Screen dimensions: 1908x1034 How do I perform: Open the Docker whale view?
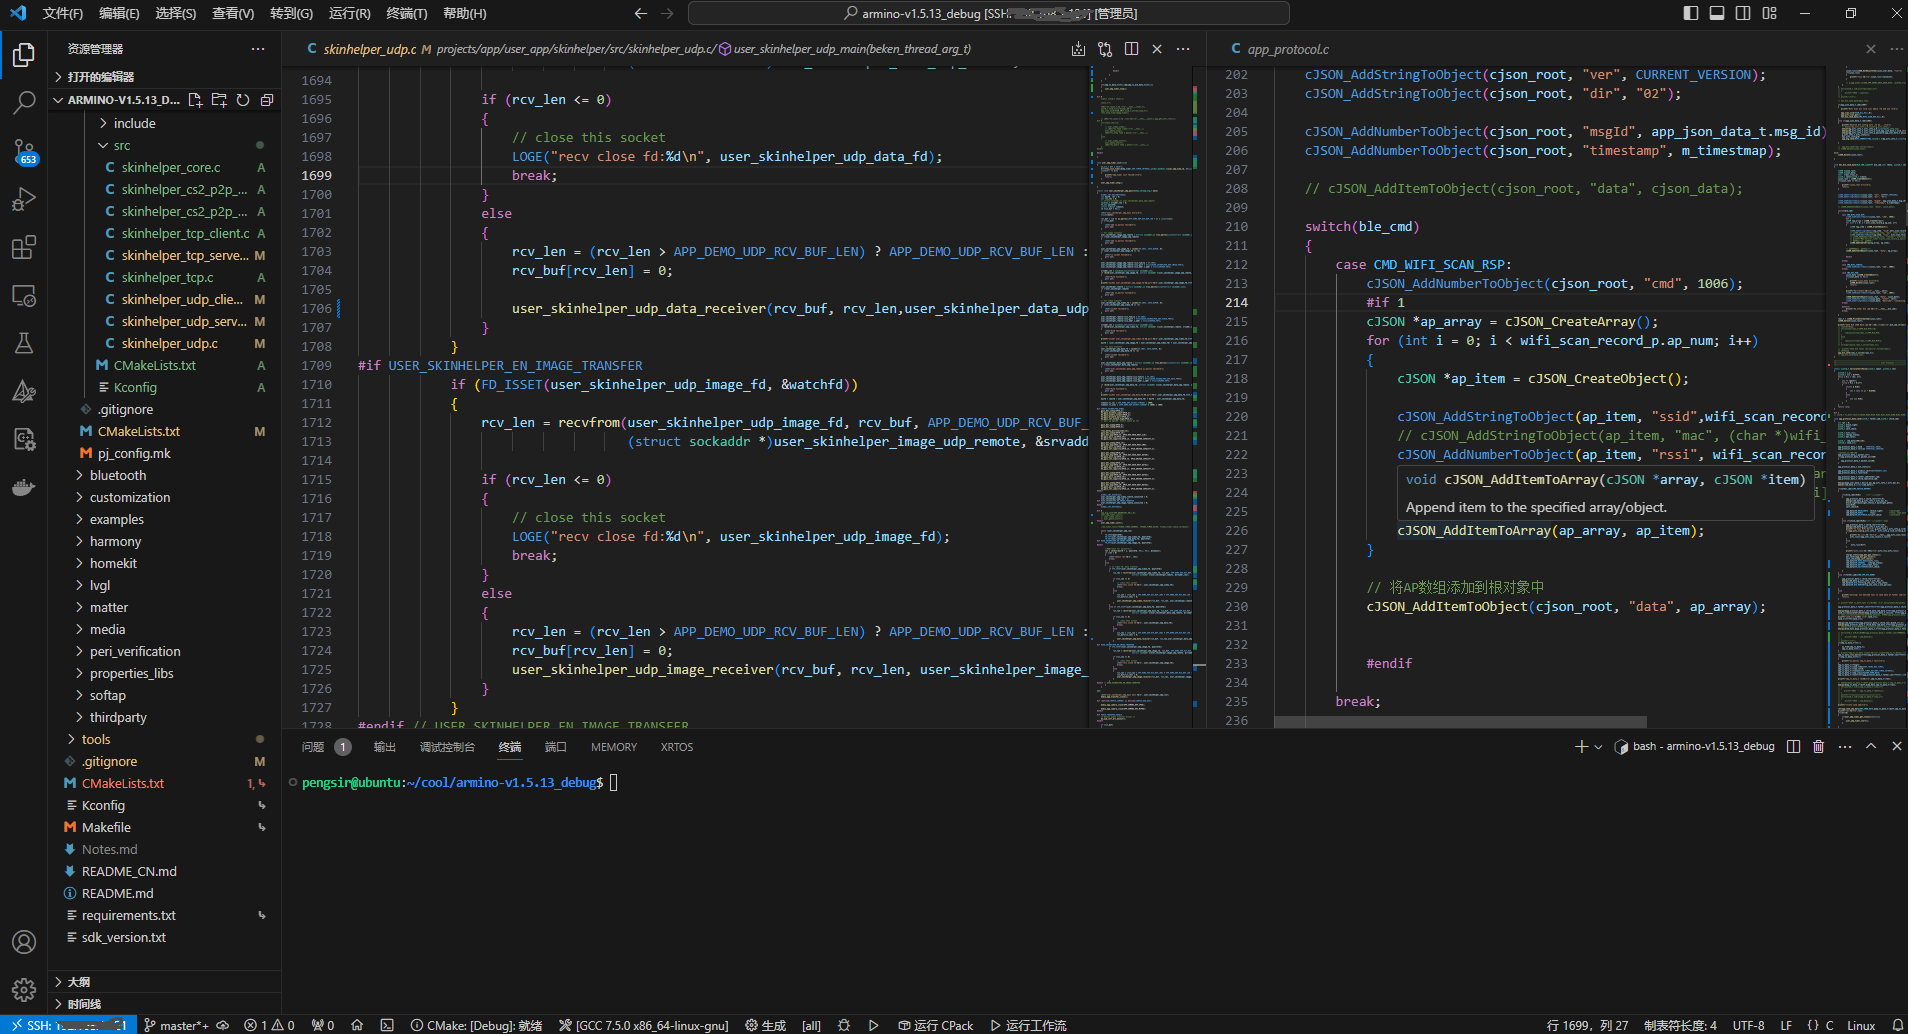point(24,487)
